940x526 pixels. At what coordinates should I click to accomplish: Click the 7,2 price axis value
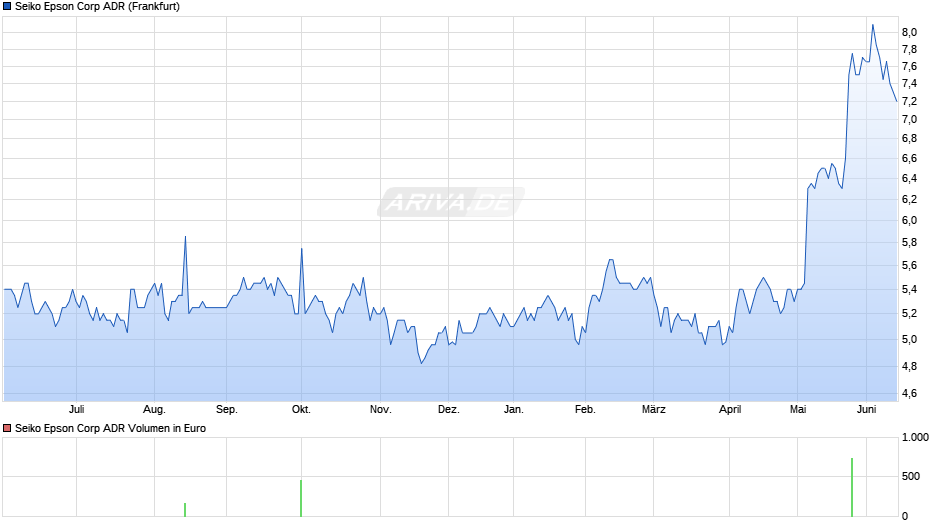click(909, 101)
